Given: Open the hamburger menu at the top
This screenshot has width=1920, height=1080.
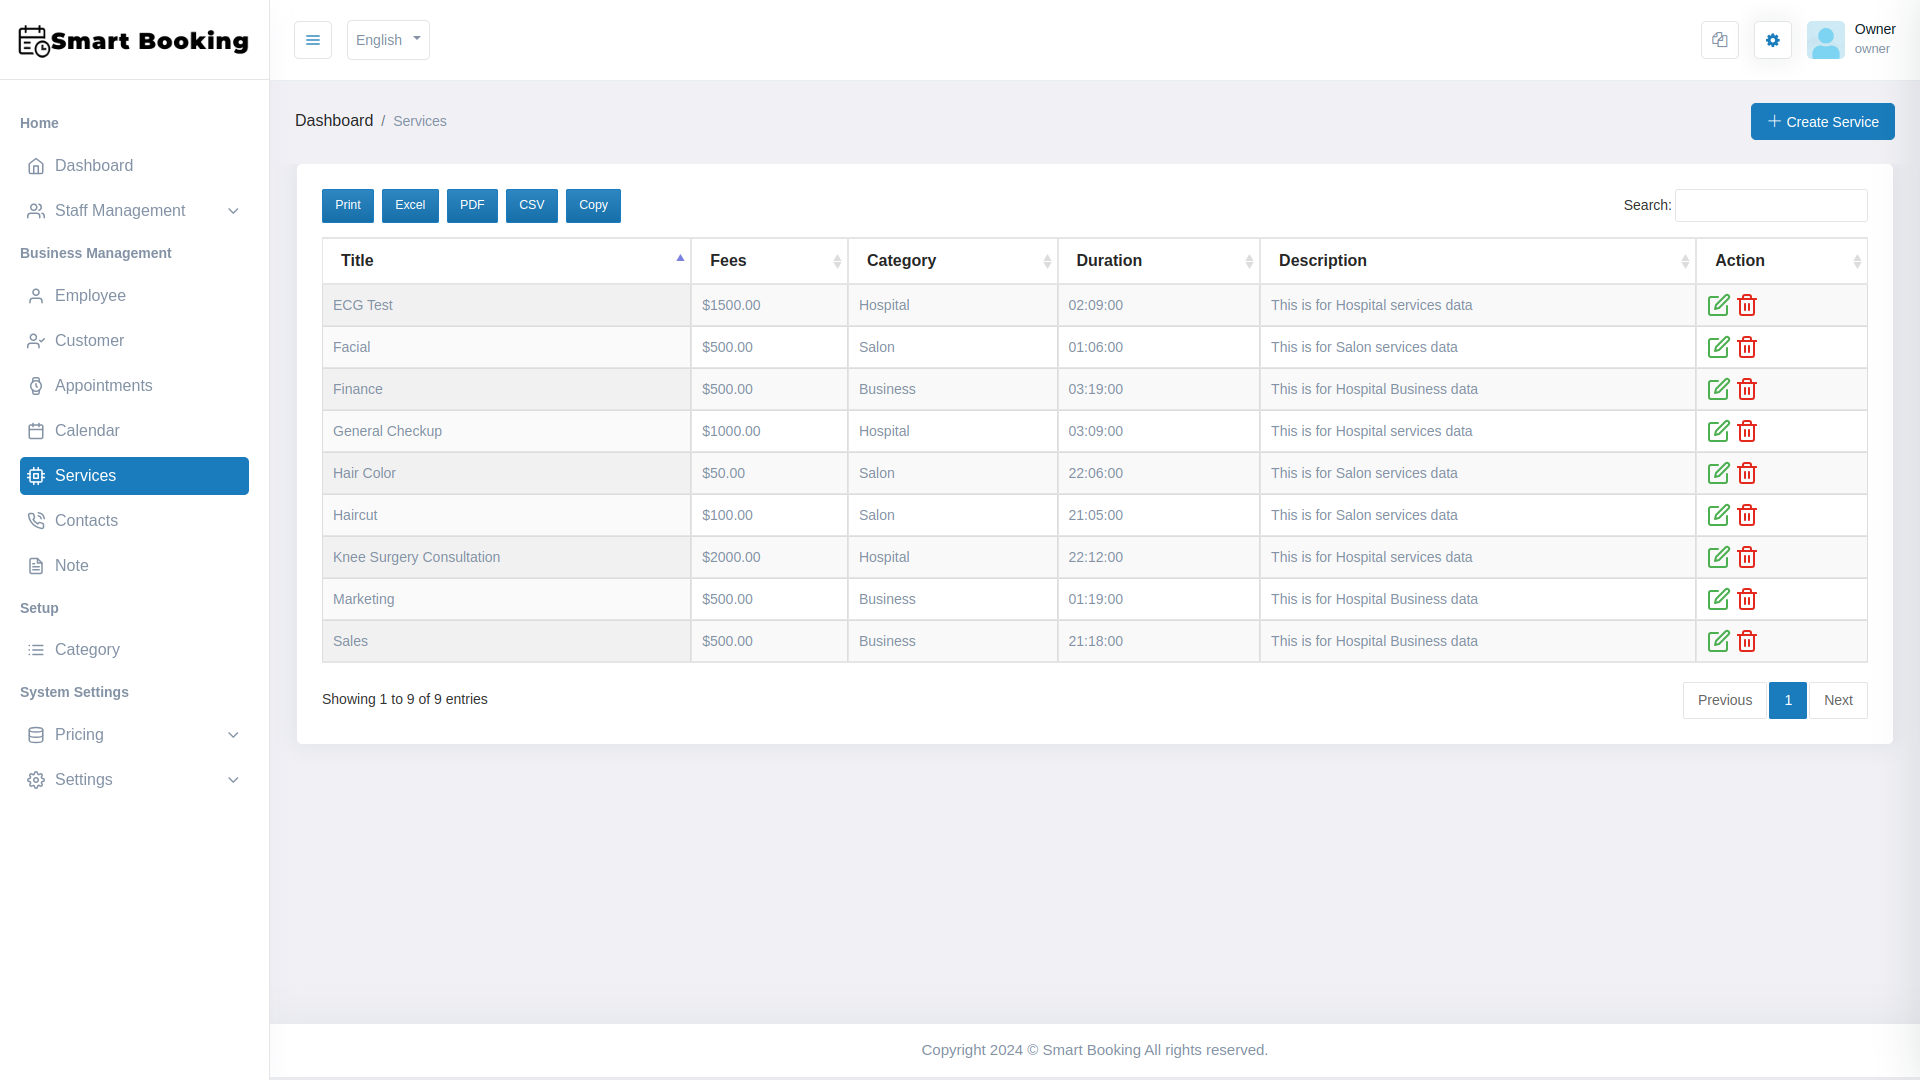Looking at the screenshot, I should click(x=313, y=40).
